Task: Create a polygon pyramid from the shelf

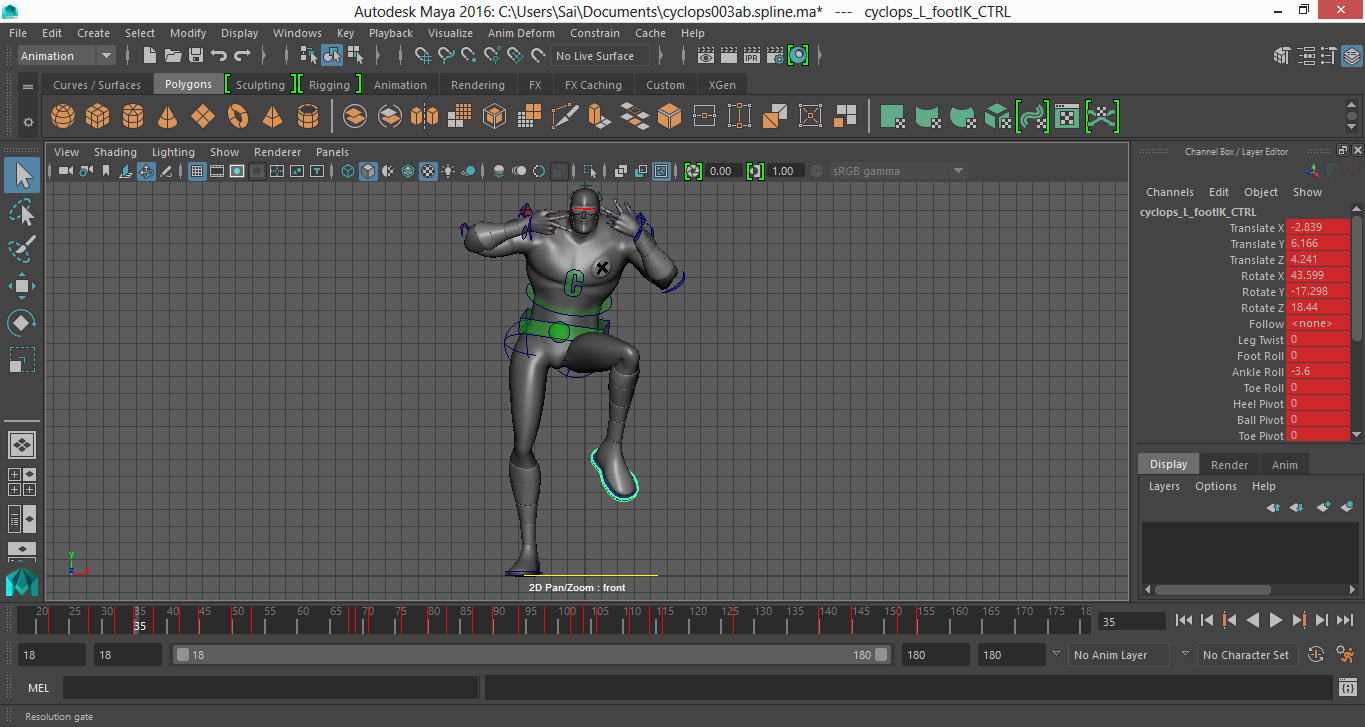Action: click(273, 117)
